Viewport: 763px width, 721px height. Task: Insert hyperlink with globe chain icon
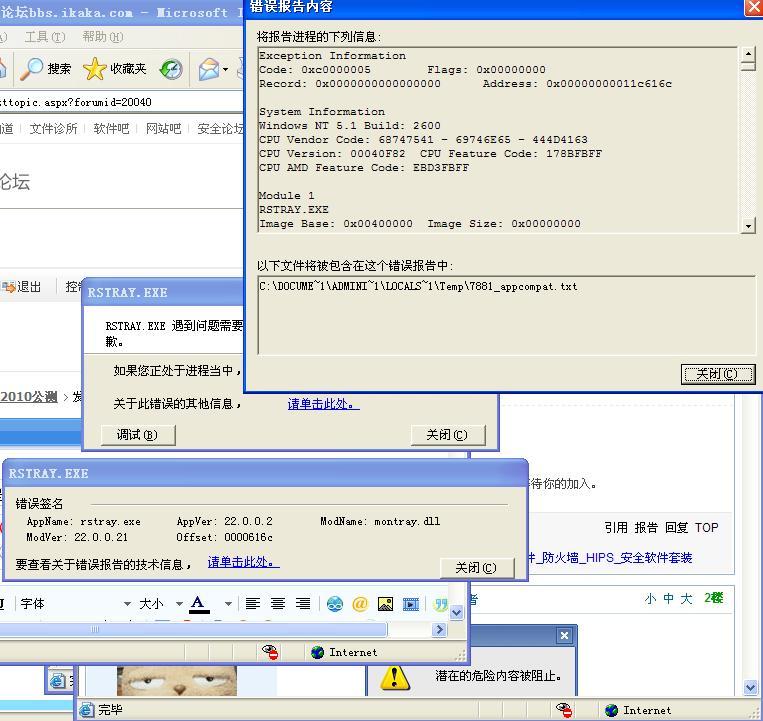point(335,604)
